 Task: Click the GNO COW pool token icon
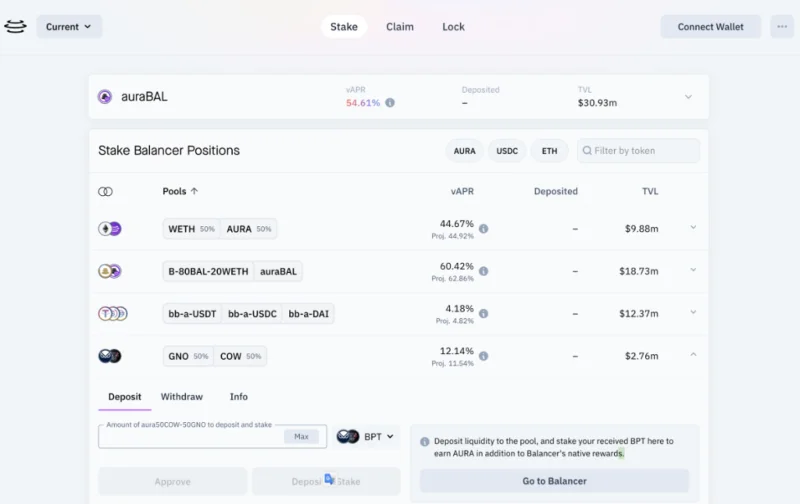(x=110, y=356)
